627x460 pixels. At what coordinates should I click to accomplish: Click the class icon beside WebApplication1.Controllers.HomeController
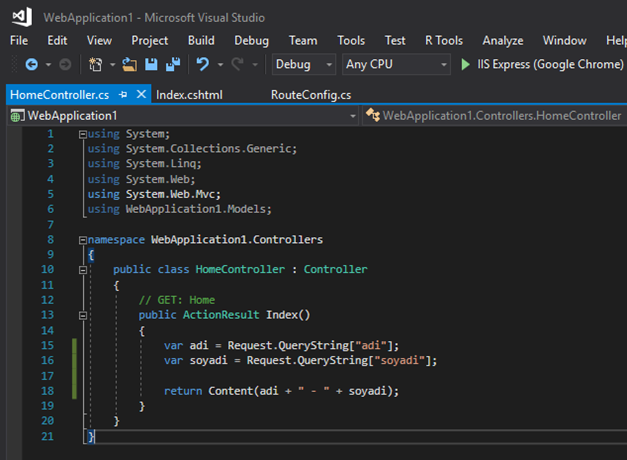click(373, 115)
